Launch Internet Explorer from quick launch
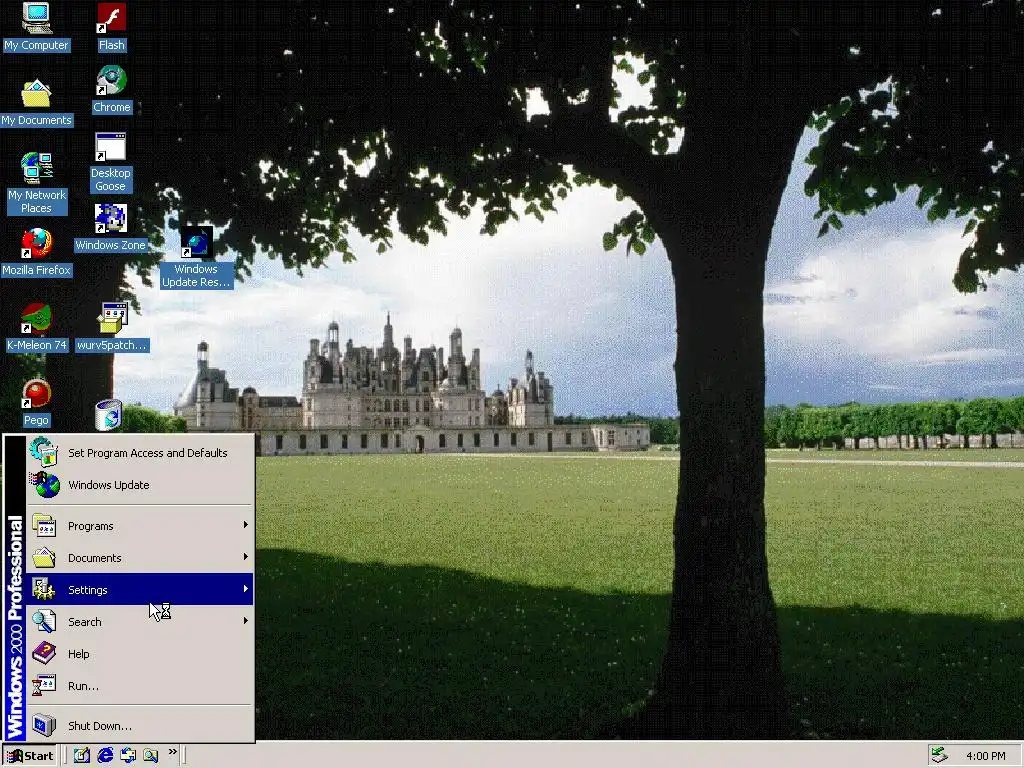1024x768 pixels. tap(105, 755)
